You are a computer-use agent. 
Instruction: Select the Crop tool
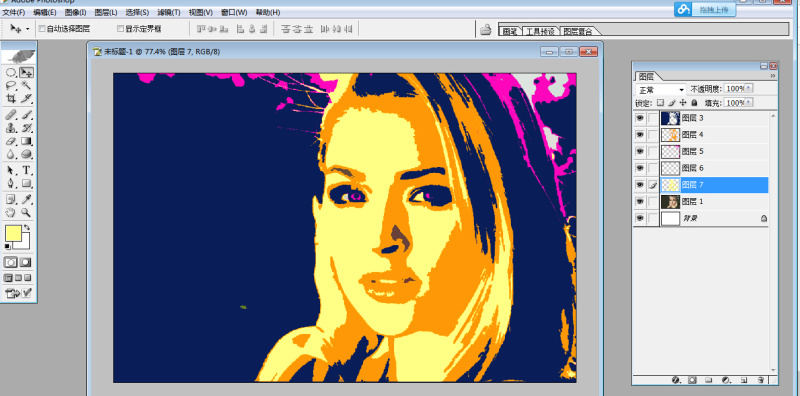[11, 98]
